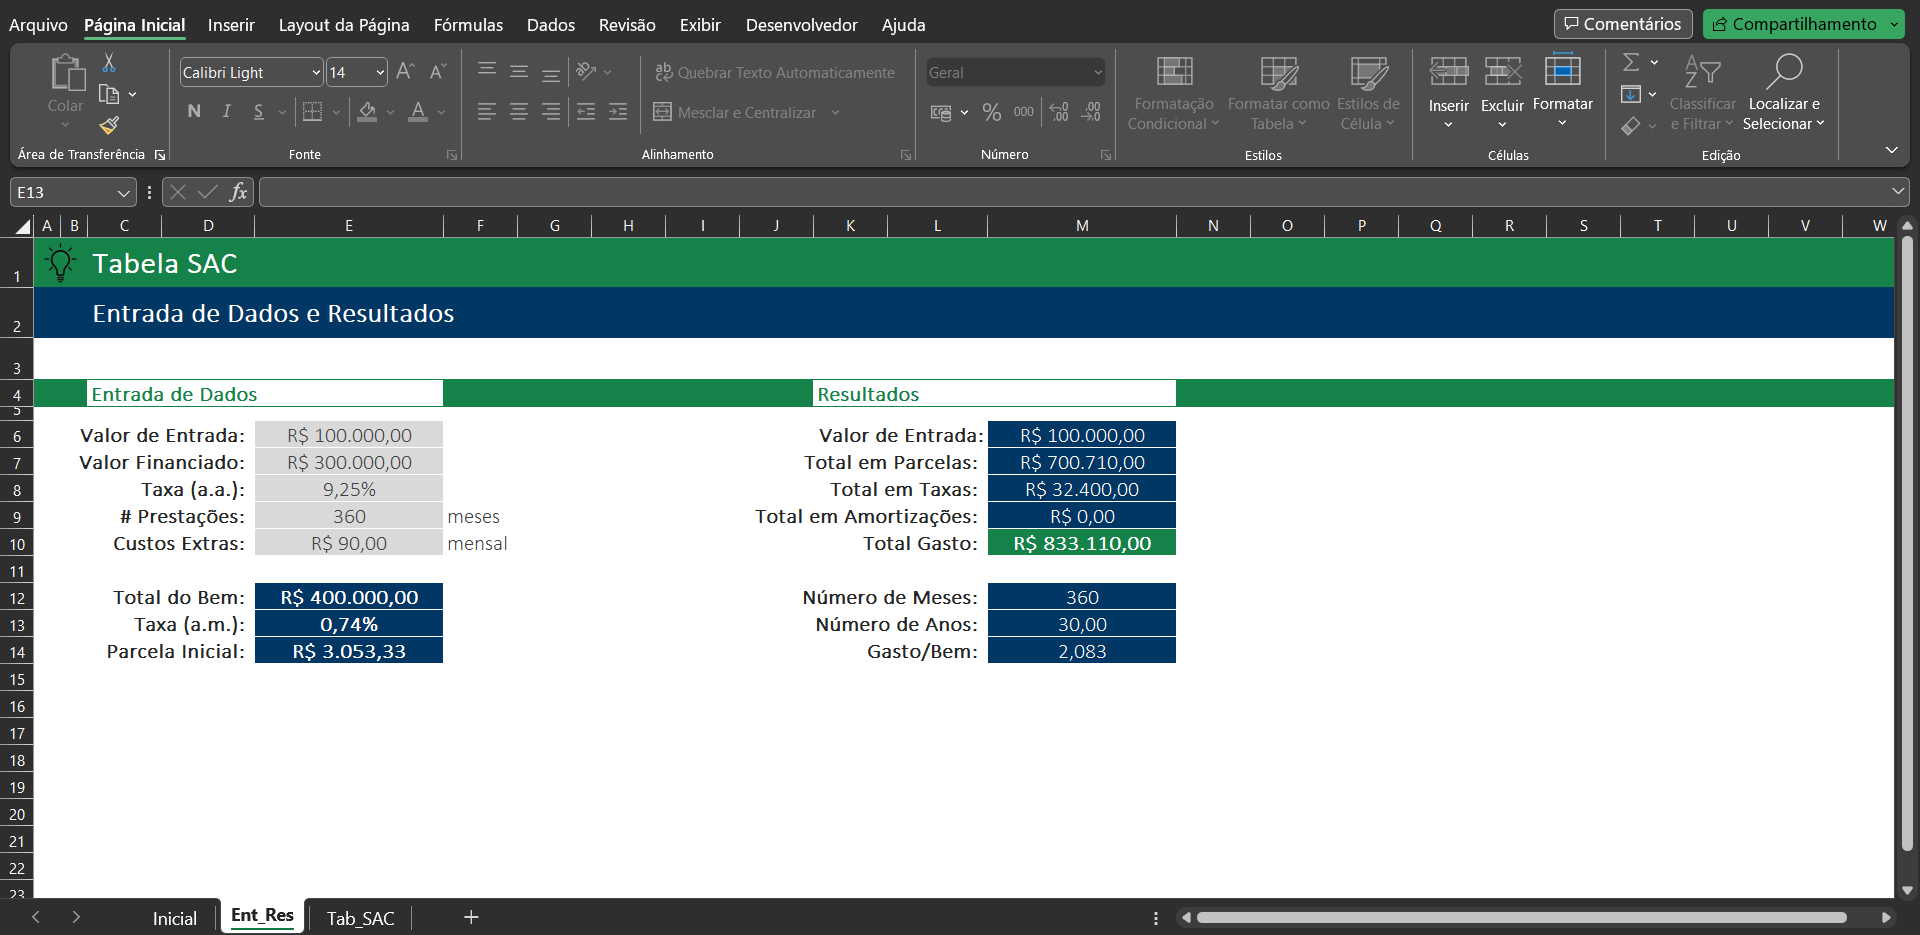Viewport: 1920px width, 935px height.
Task: Toggle bold with the N button
Action: point(194,112)
